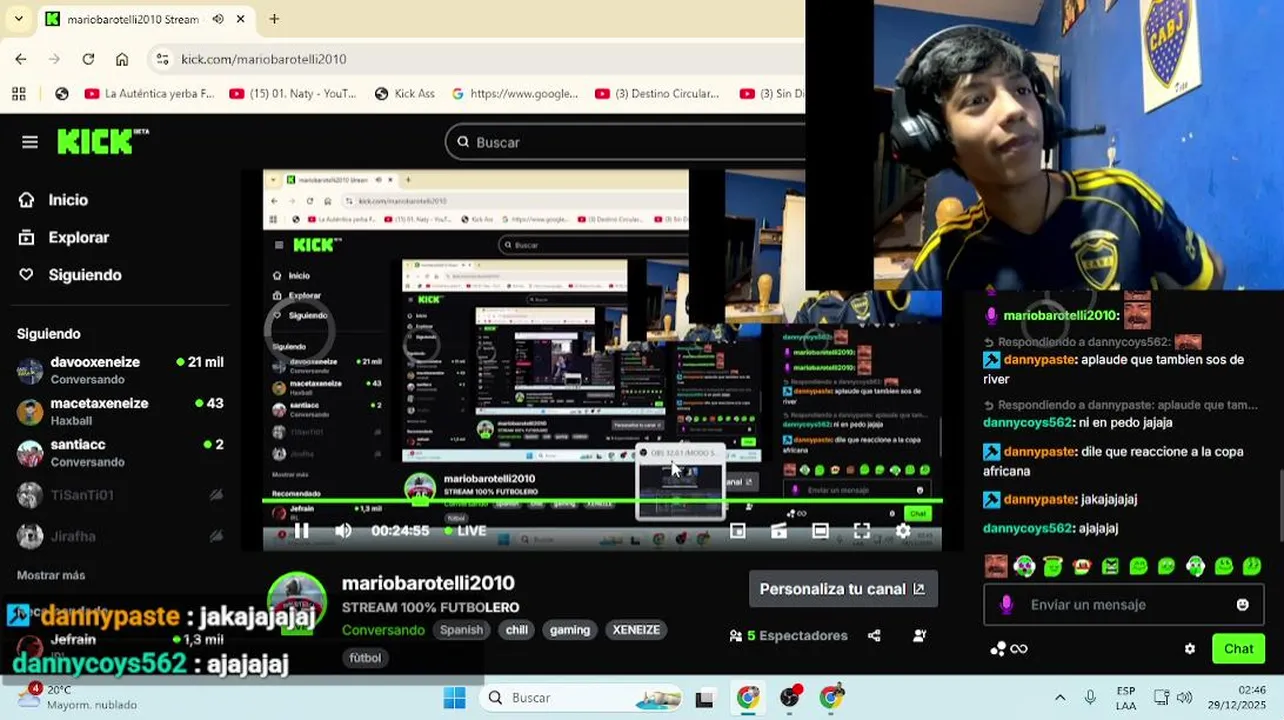Image resolution: width=1284 pixels, height=720 pixels.
Task: Open the Windows Start menu
Action: point(454,697)
